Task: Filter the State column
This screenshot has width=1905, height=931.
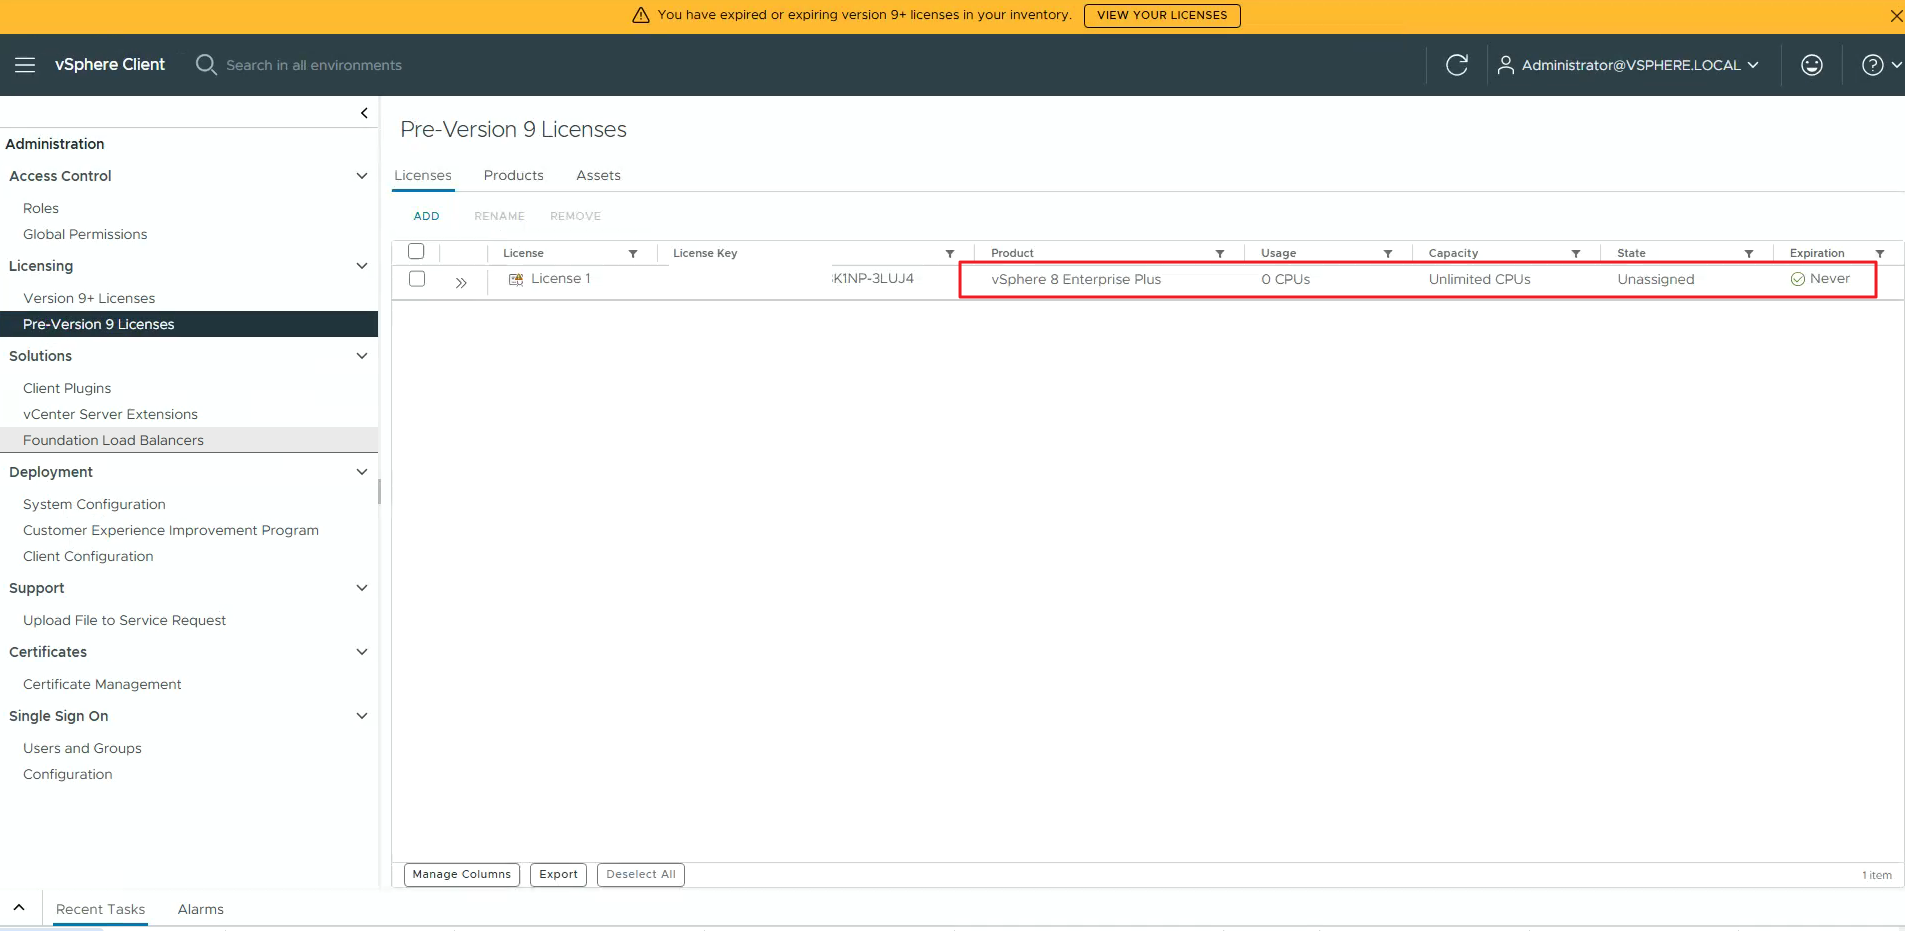Action: tap(1749, 254)
